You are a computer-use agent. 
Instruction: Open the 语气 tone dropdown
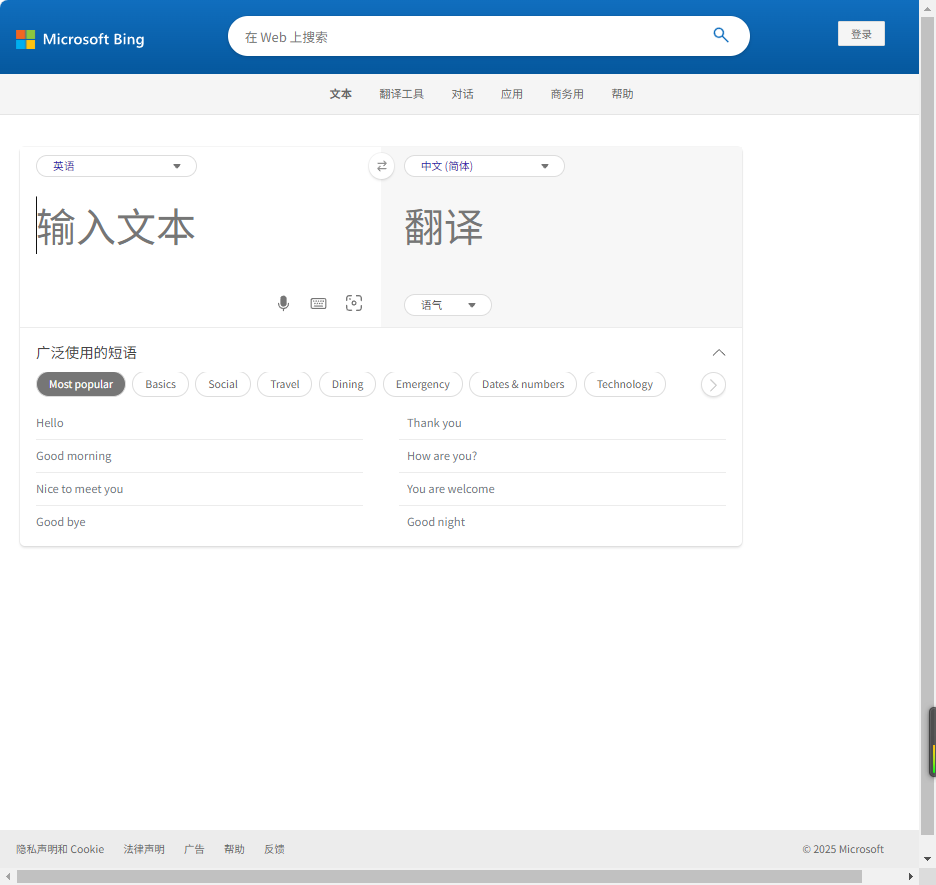(448, 305)
